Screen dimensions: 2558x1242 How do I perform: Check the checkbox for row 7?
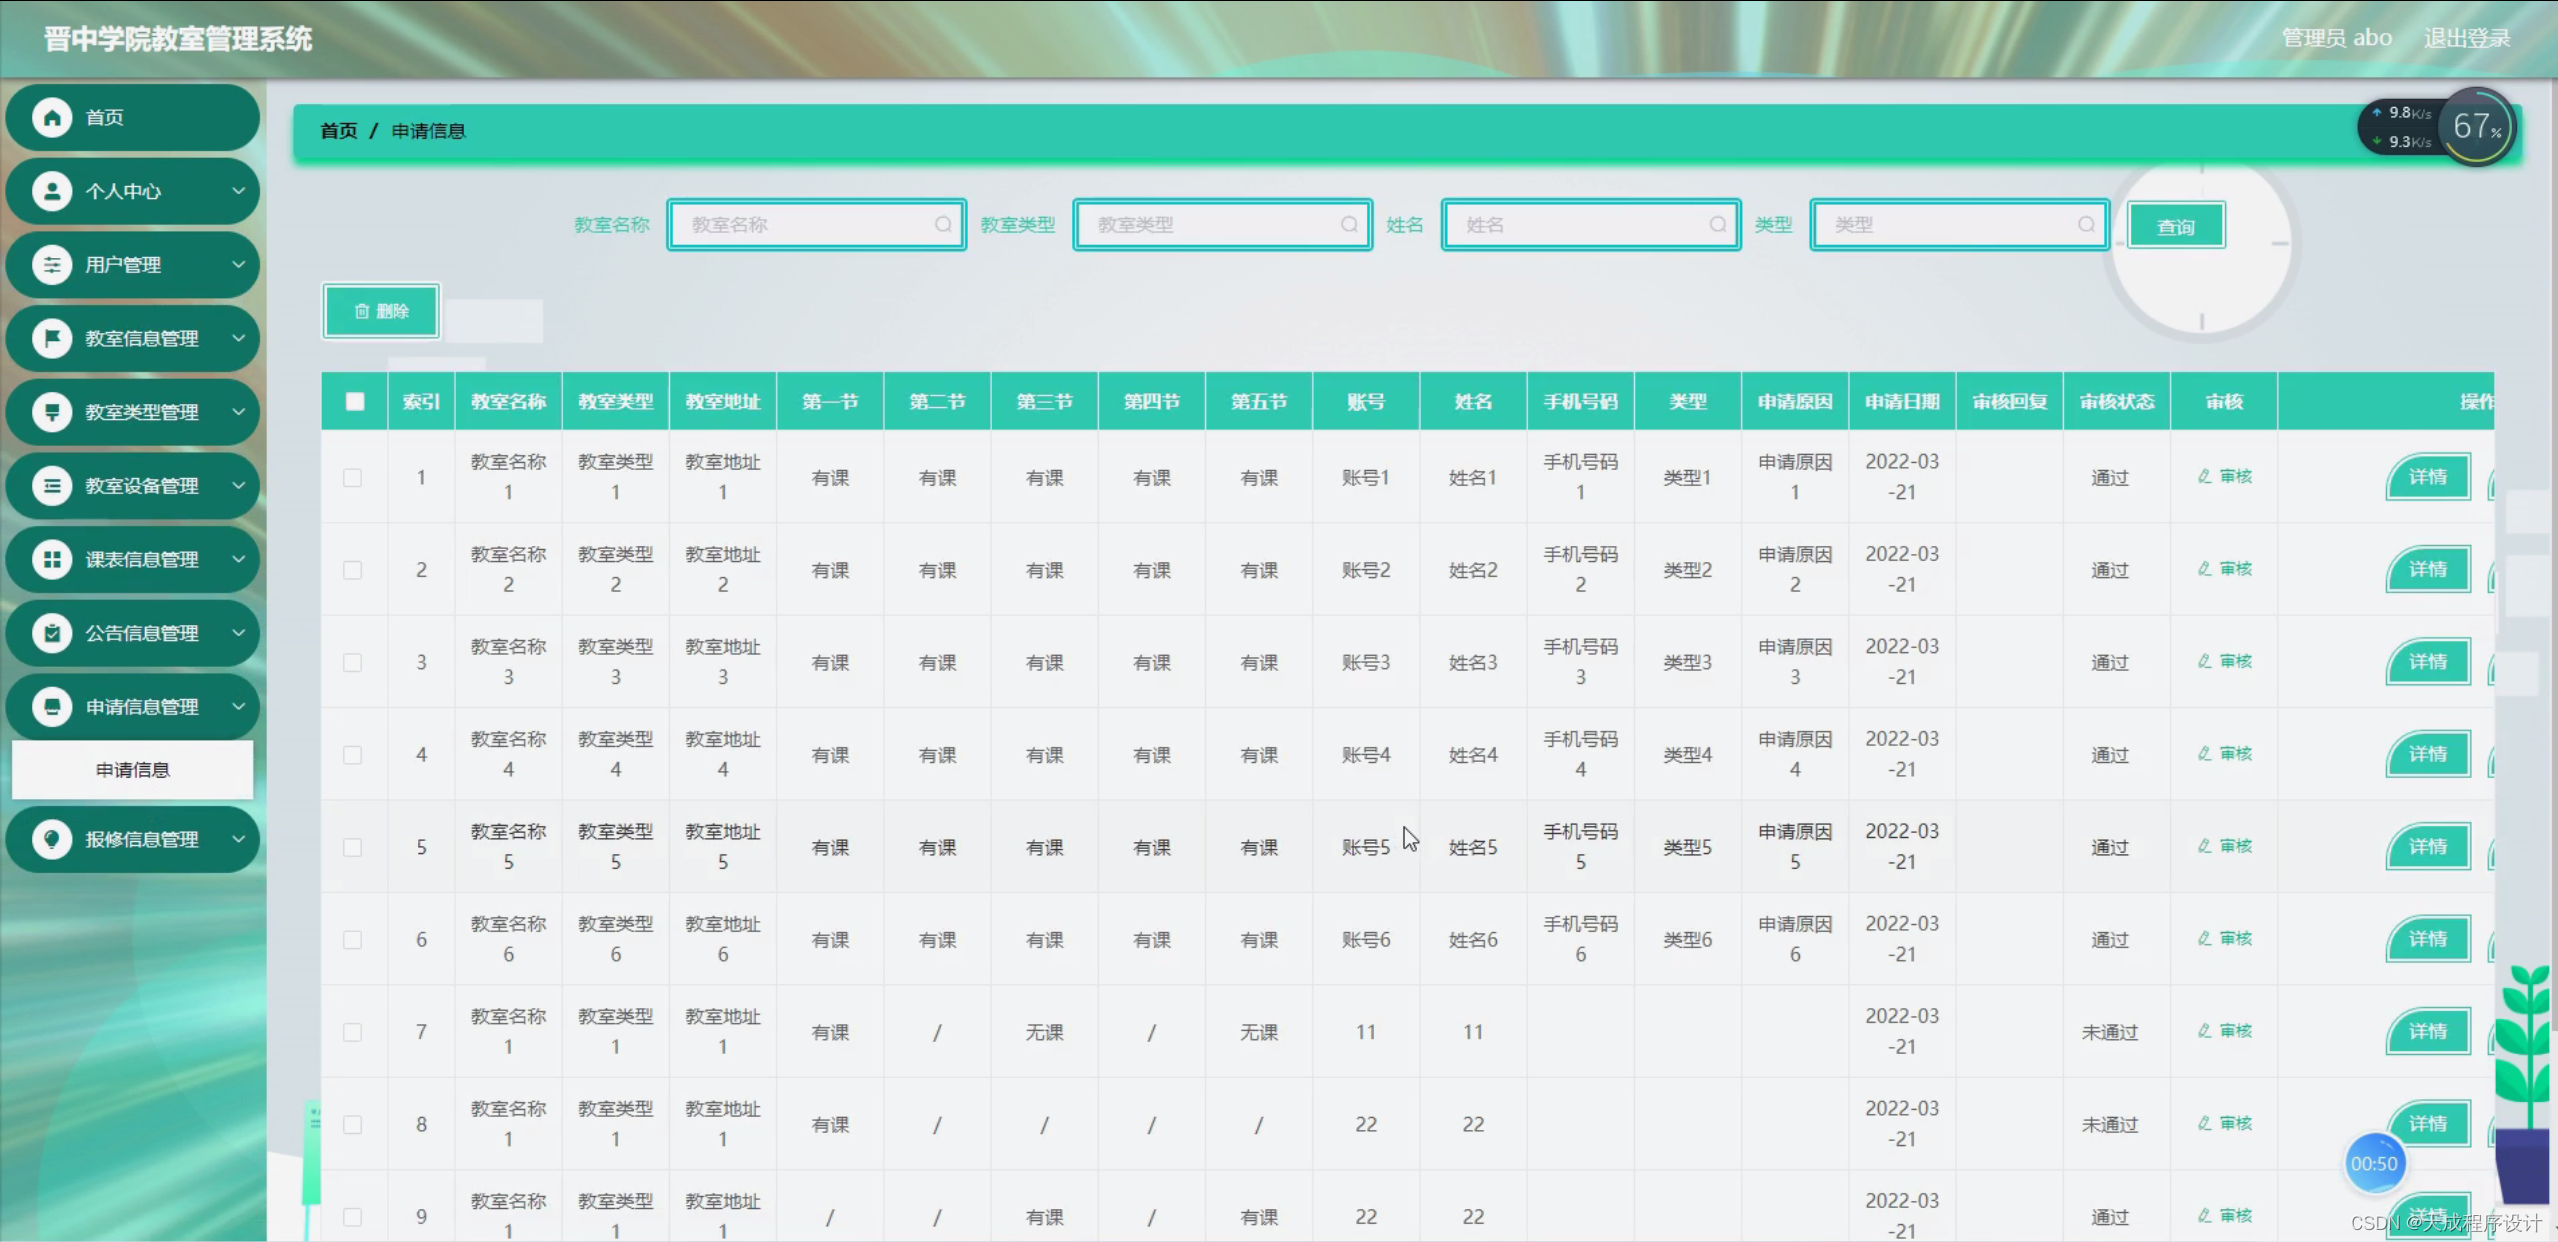(353, 1032)
